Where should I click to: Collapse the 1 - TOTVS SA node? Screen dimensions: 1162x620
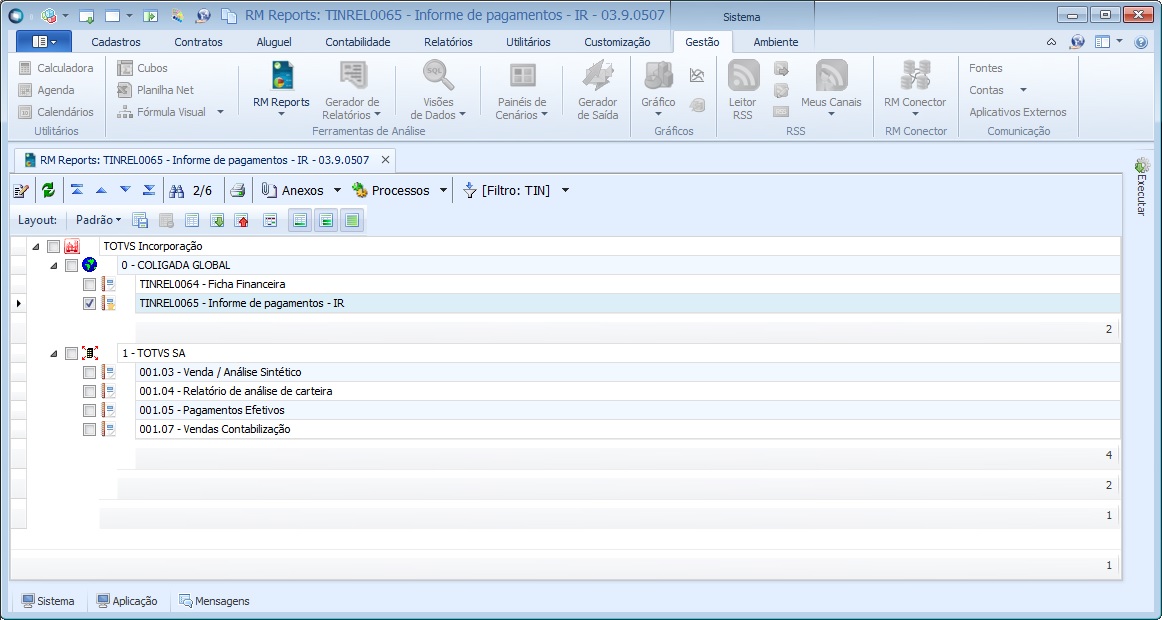pyautogui.click(x=53, y=354)
